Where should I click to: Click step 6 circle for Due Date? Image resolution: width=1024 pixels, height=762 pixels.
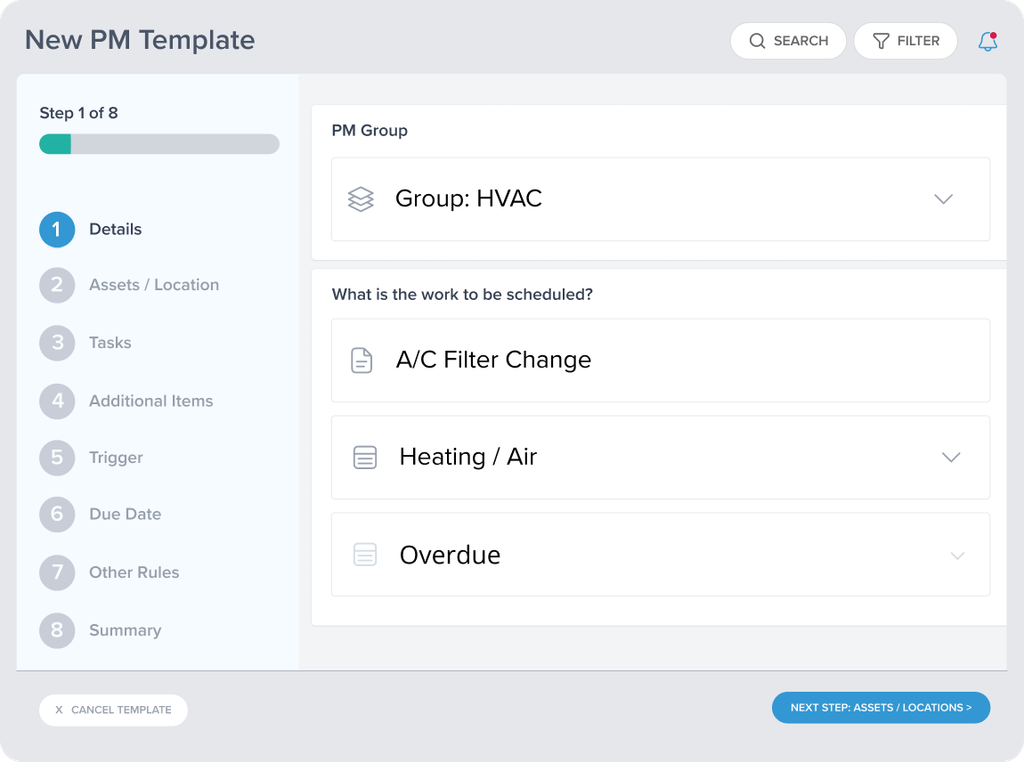(57, 515)
